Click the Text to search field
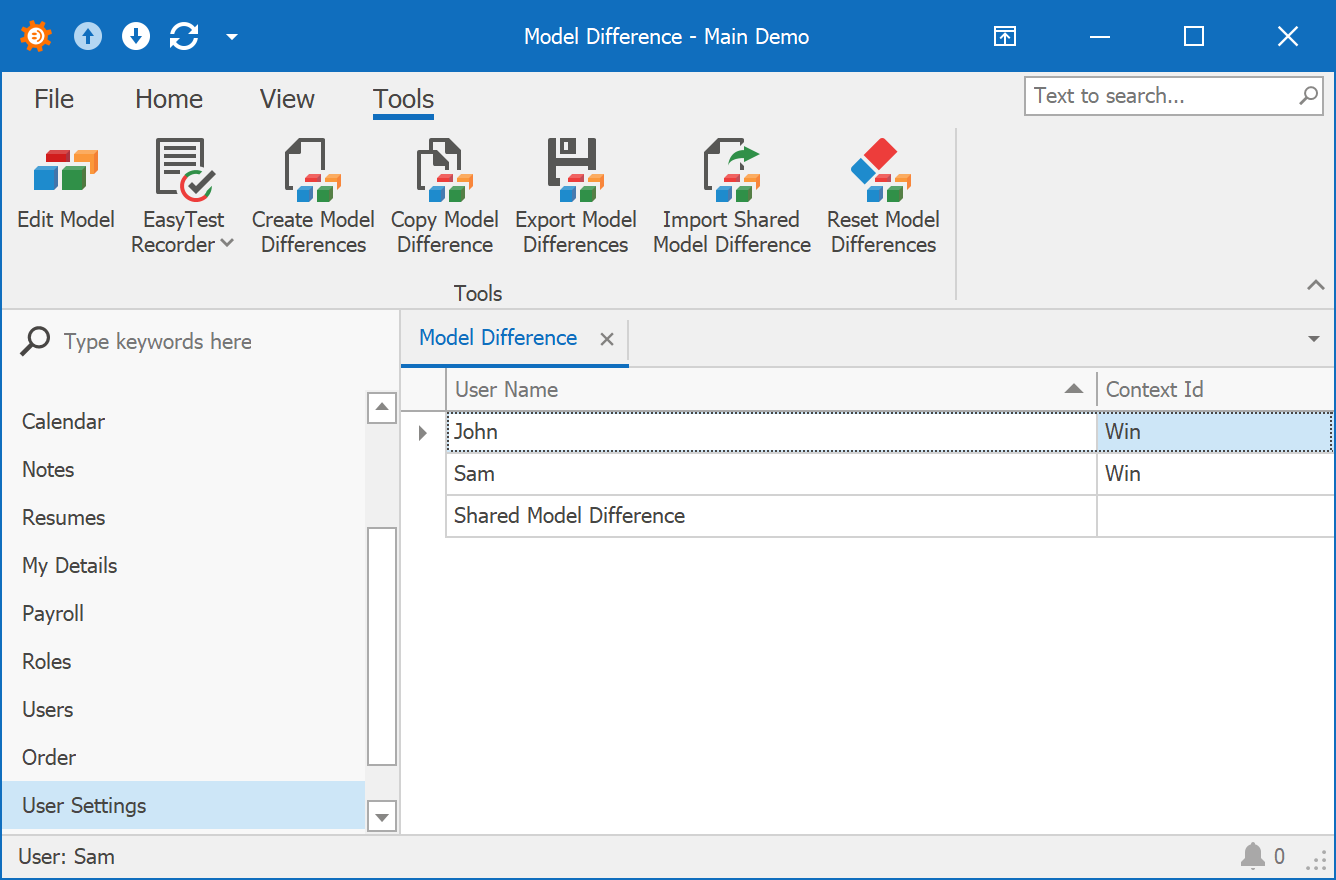The image size is (1336, 880). [x=1160, y=96]
